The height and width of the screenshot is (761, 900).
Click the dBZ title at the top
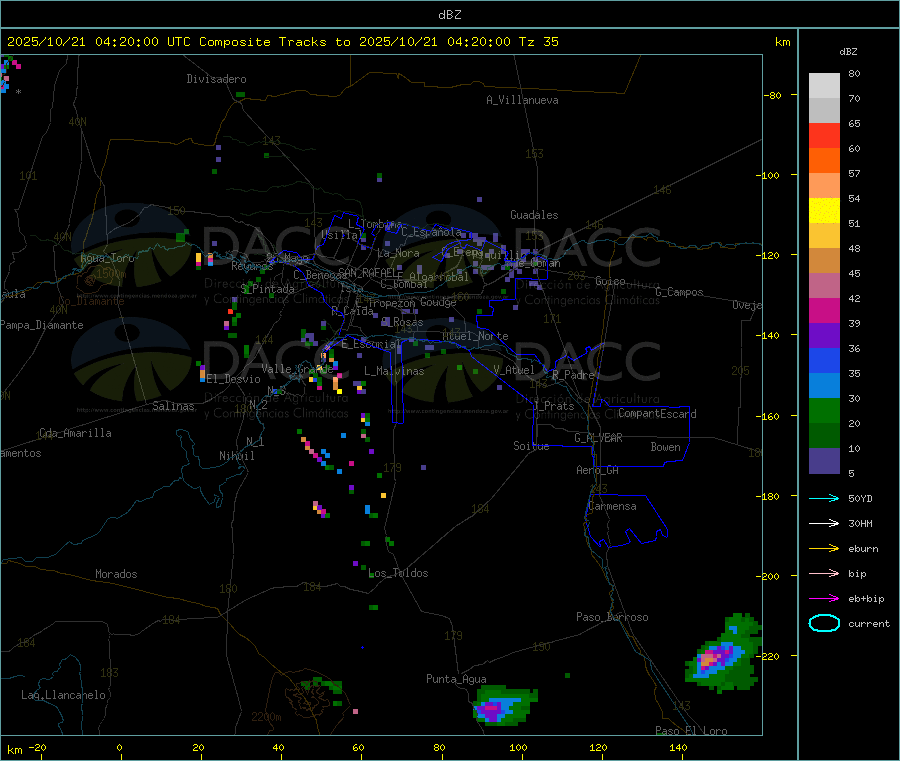coord(449,15)
